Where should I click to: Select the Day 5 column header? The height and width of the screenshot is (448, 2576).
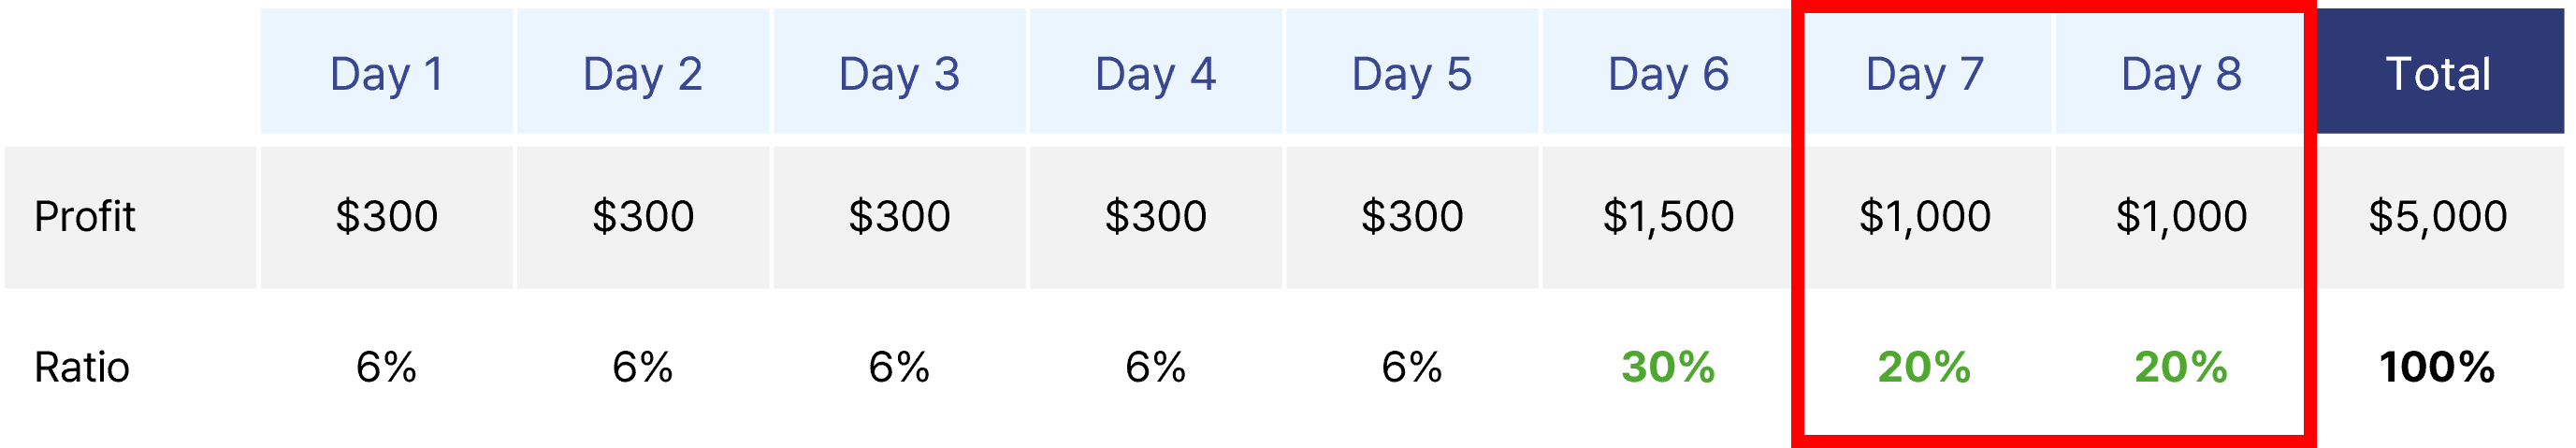1412,71
